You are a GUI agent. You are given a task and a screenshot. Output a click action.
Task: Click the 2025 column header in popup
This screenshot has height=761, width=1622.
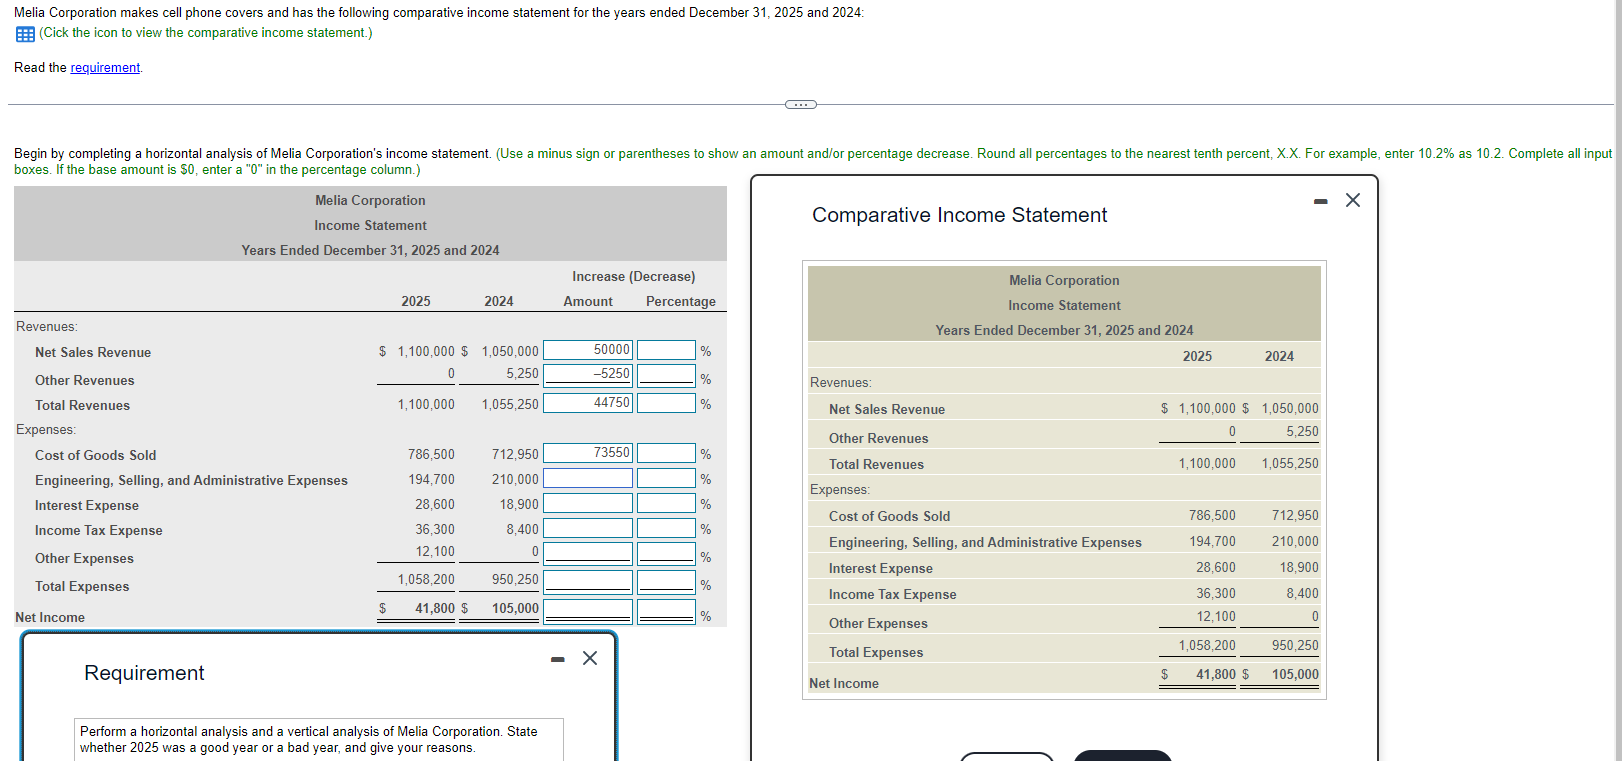(1197, 356)
